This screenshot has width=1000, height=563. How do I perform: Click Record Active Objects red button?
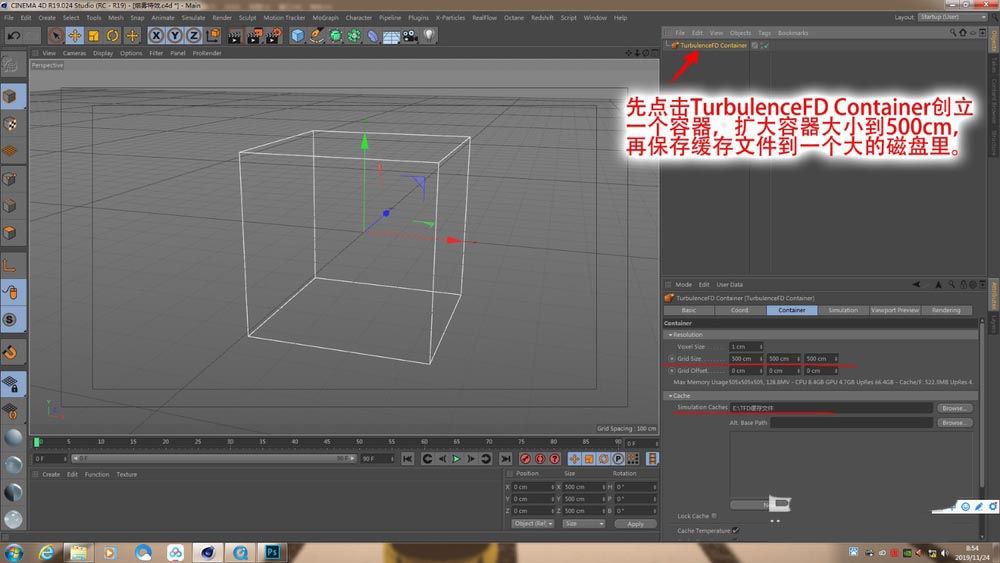click(525, 459)
